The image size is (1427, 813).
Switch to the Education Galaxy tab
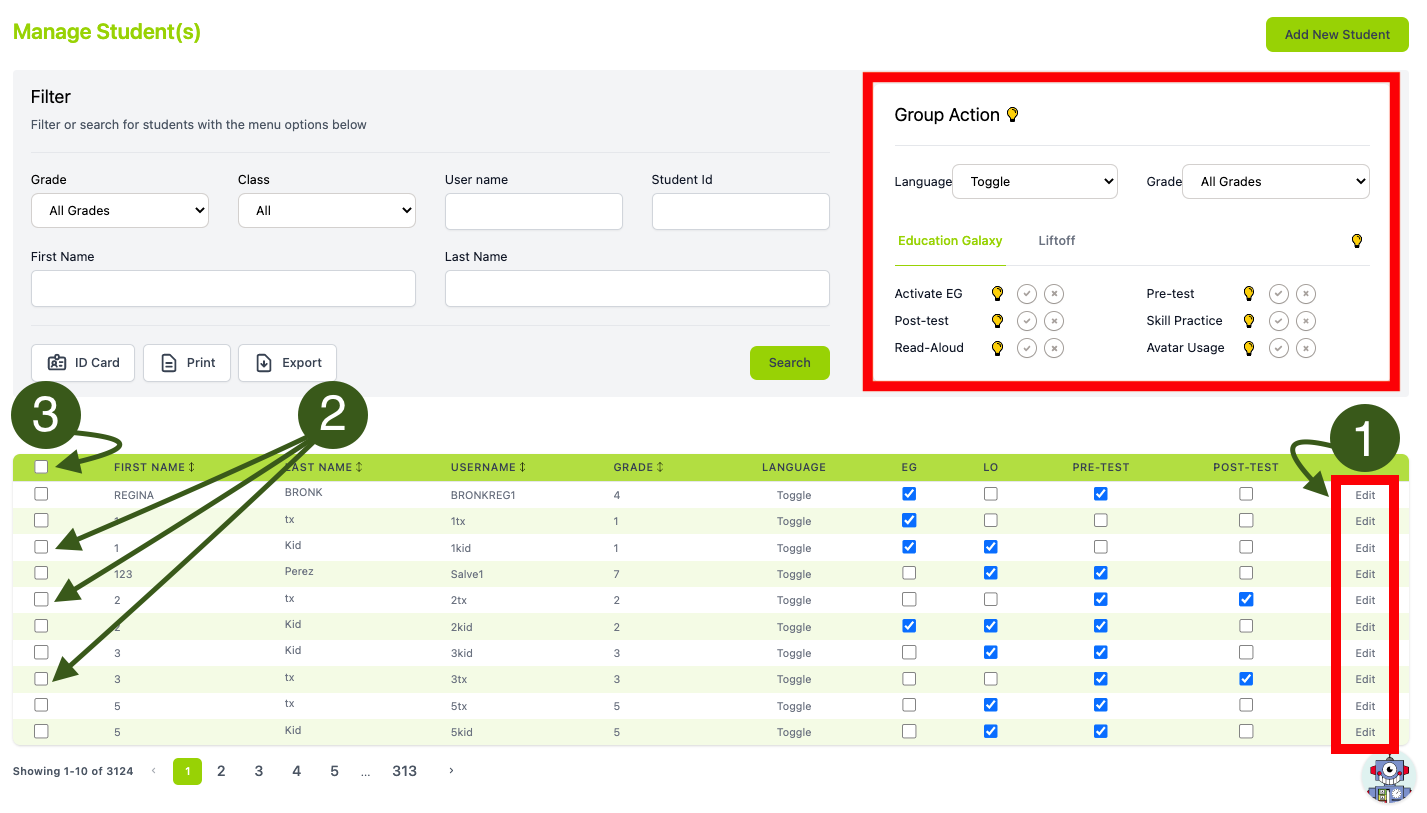click(x=950, y=241)
